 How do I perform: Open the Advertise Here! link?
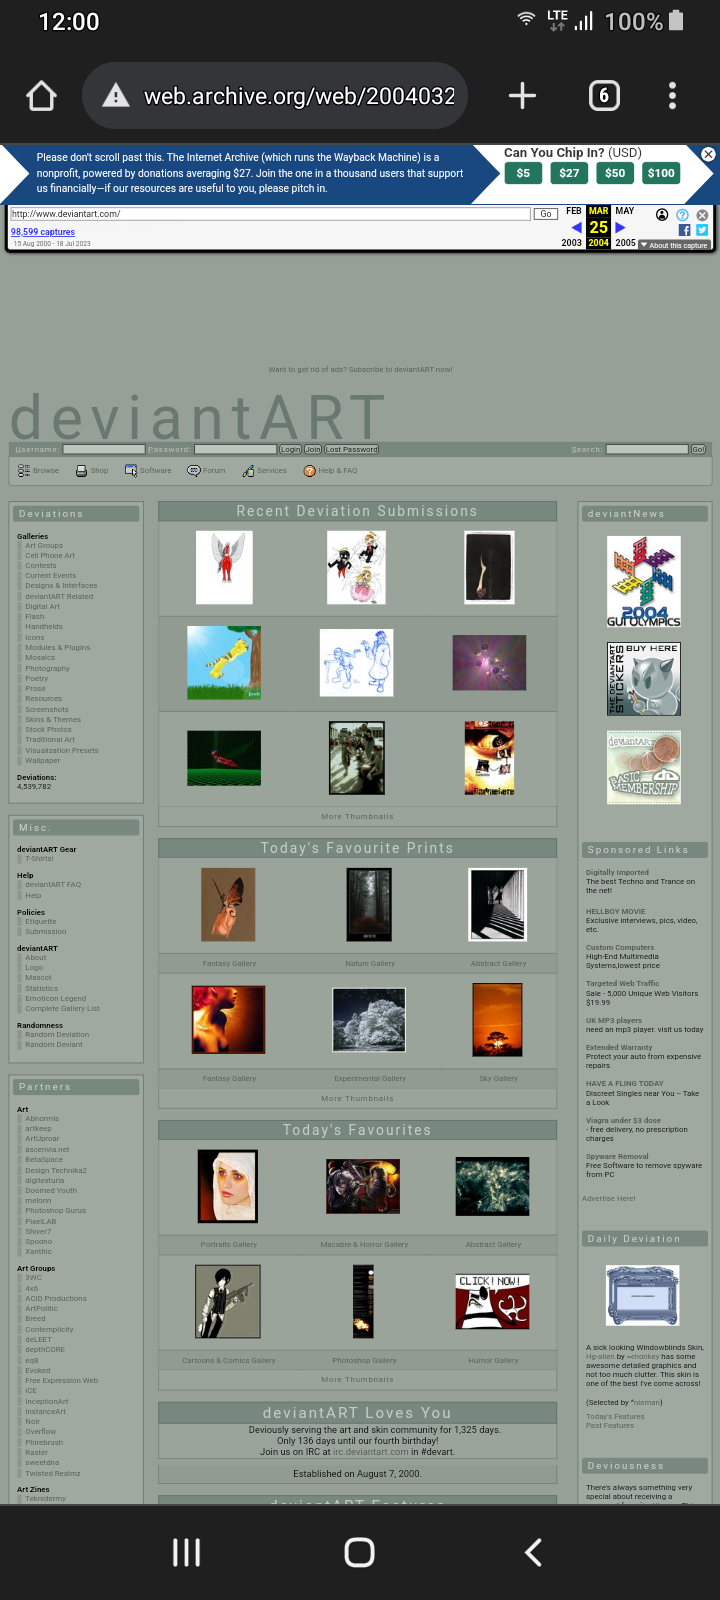[609, 1198]
